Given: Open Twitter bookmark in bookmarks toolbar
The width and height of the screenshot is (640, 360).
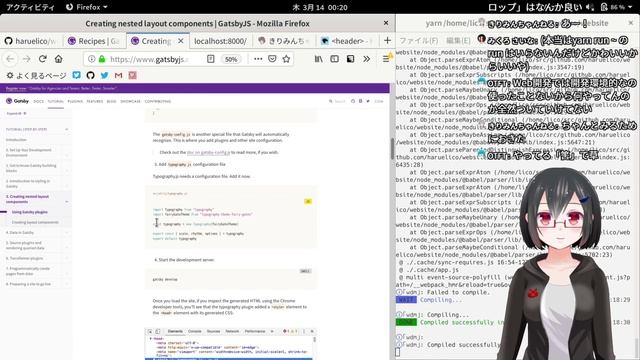Looking at the screenshot, I should point(104,75).
